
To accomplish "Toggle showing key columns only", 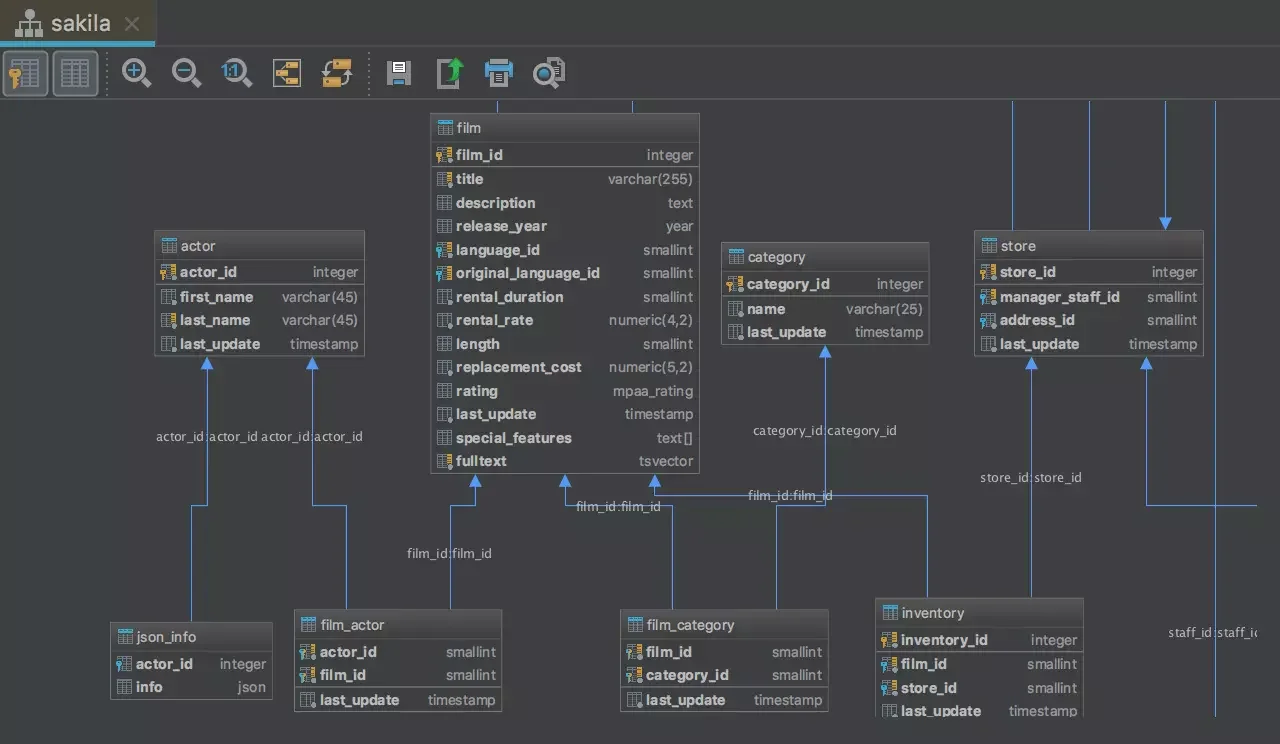I will click(x=24, y=73).
